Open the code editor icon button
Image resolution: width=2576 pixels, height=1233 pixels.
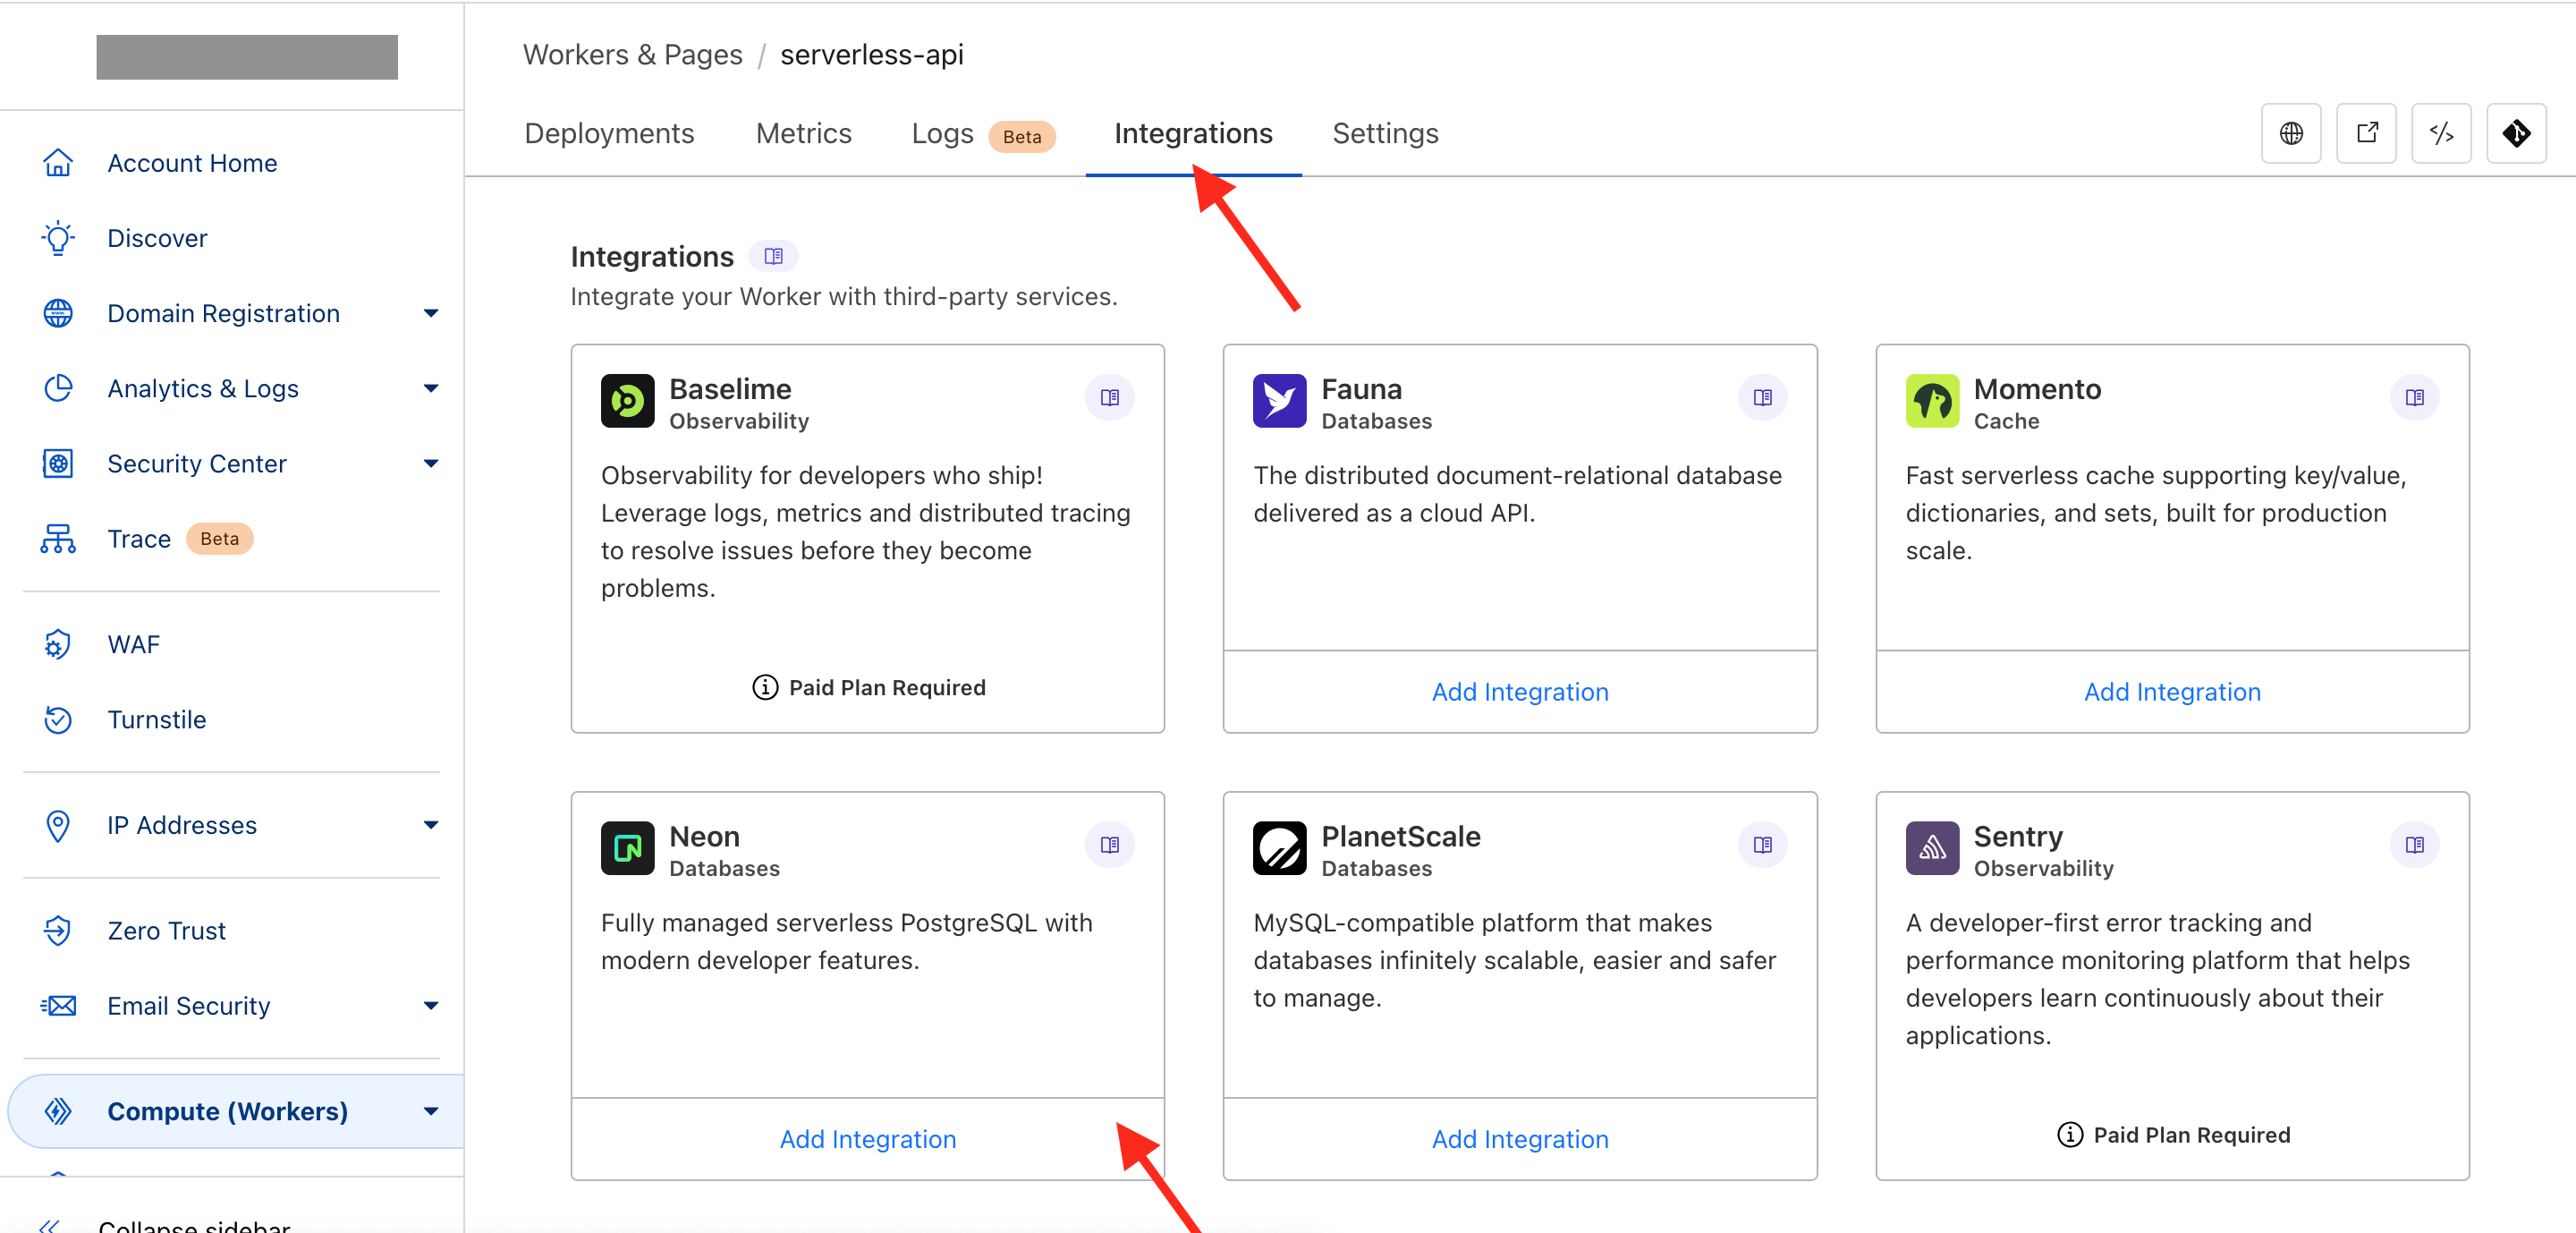pyautogui.click(x=2441, y=132)
